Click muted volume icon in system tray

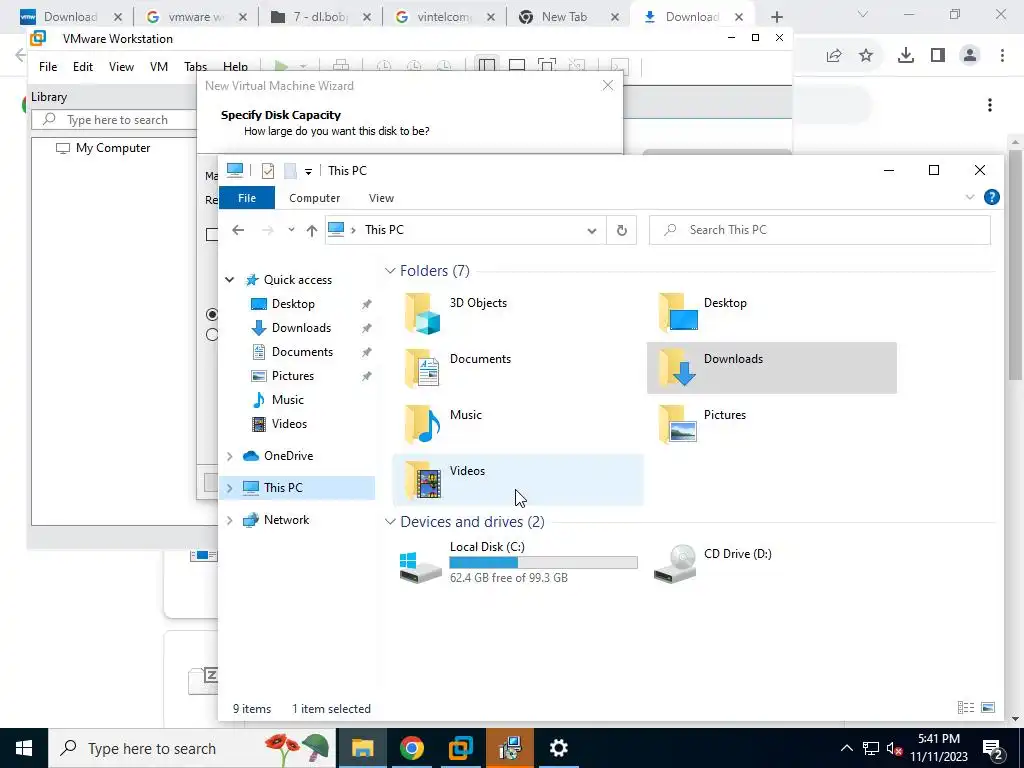894,748
